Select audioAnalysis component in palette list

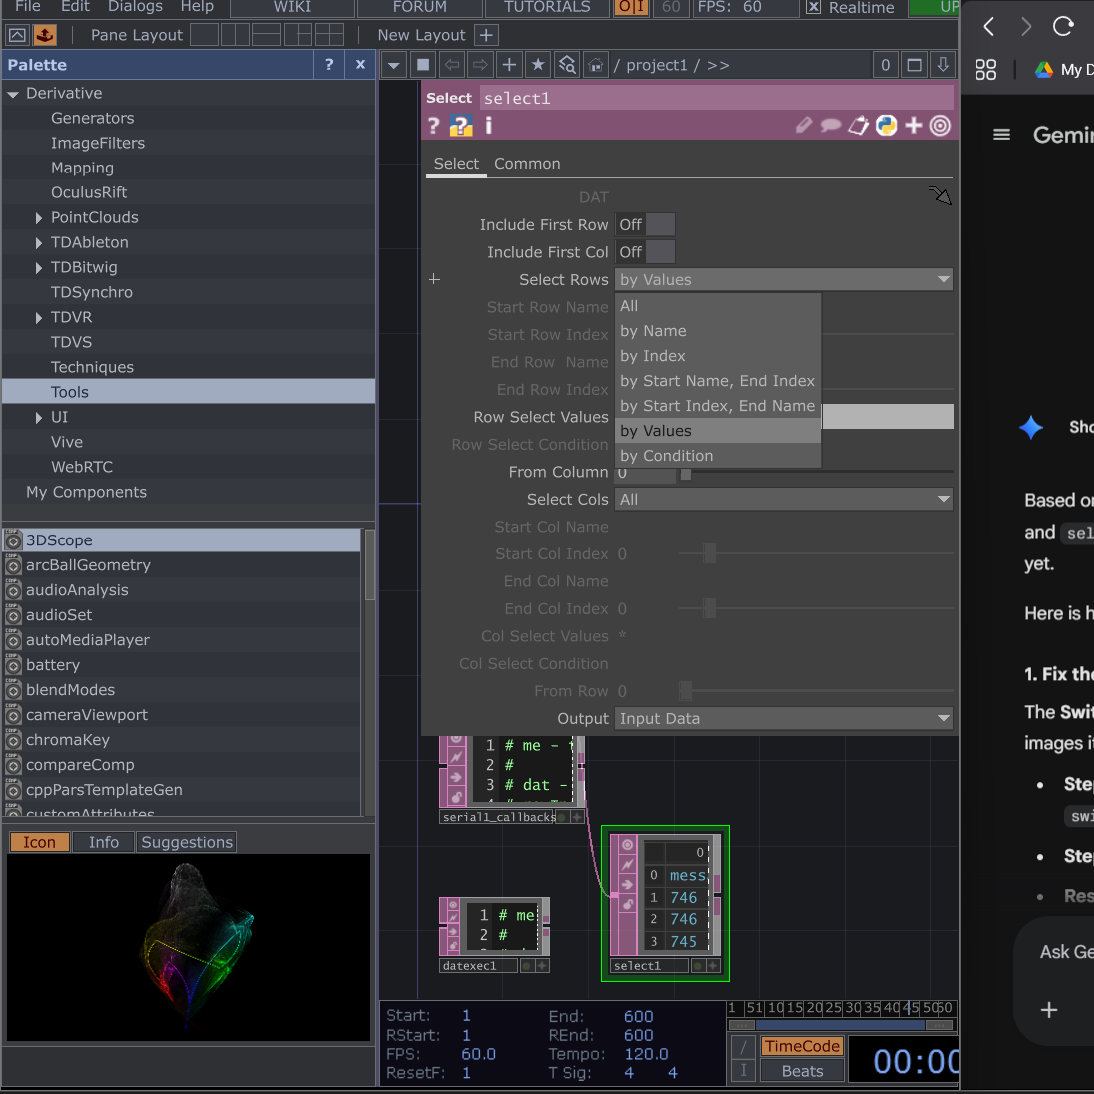tap(77, 590)
